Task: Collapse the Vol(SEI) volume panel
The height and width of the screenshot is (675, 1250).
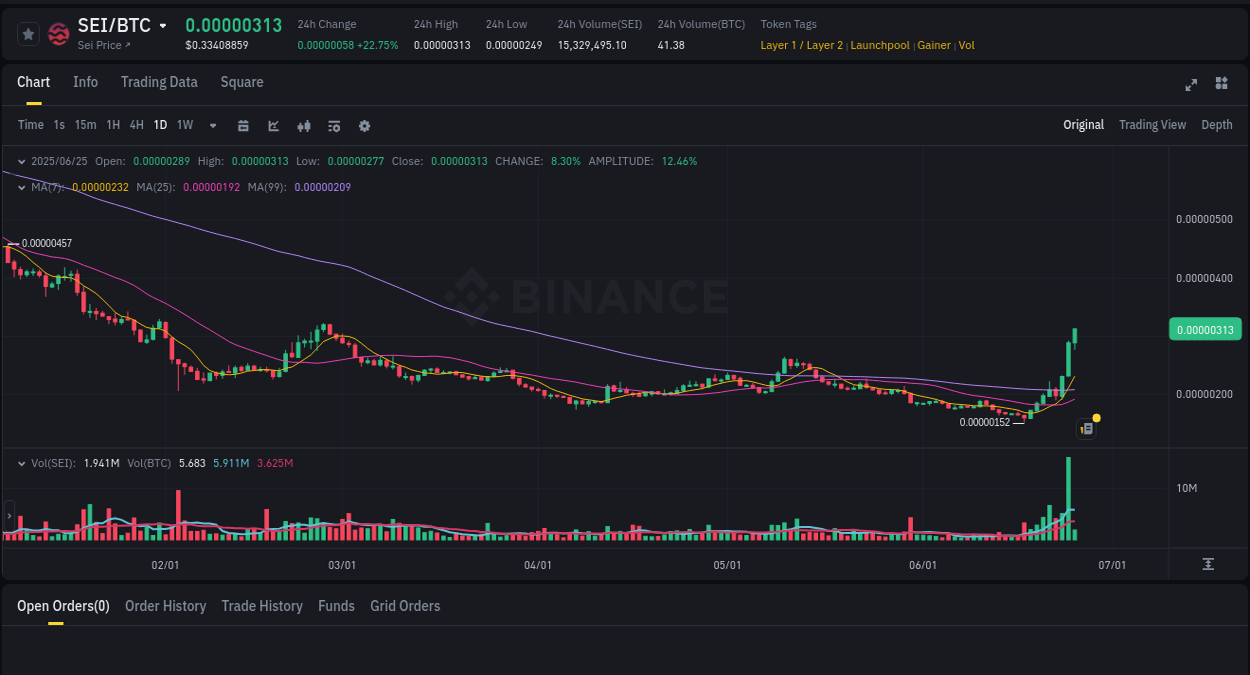Action: coord(22,463)
